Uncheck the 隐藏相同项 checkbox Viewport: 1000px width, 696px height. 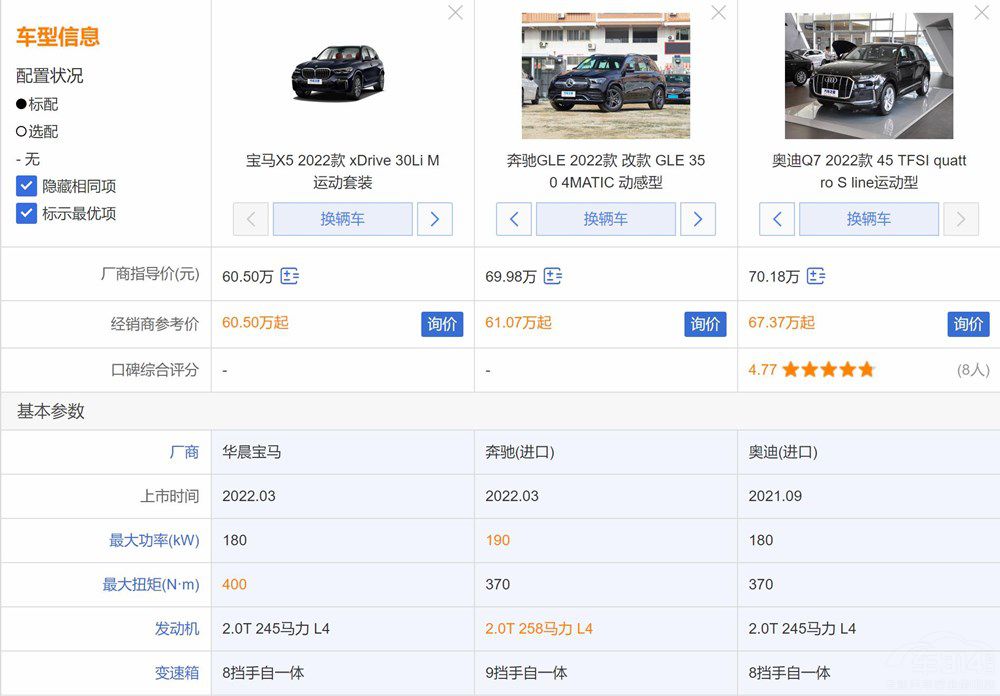click(x=27, y=186)
